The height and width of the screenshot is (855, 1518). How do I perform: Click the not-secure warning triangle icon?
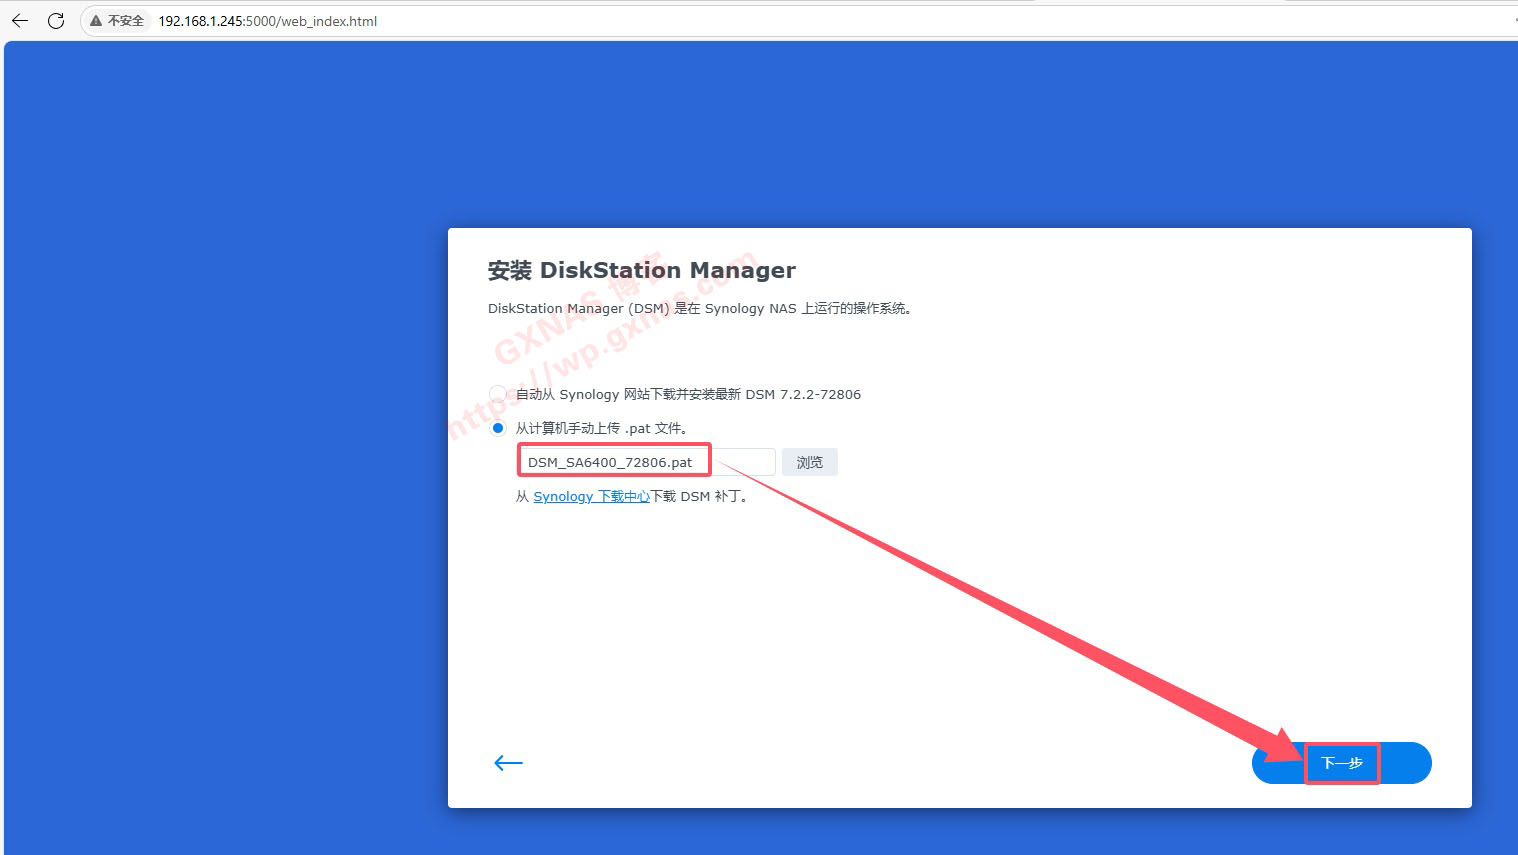pos(96,21)
